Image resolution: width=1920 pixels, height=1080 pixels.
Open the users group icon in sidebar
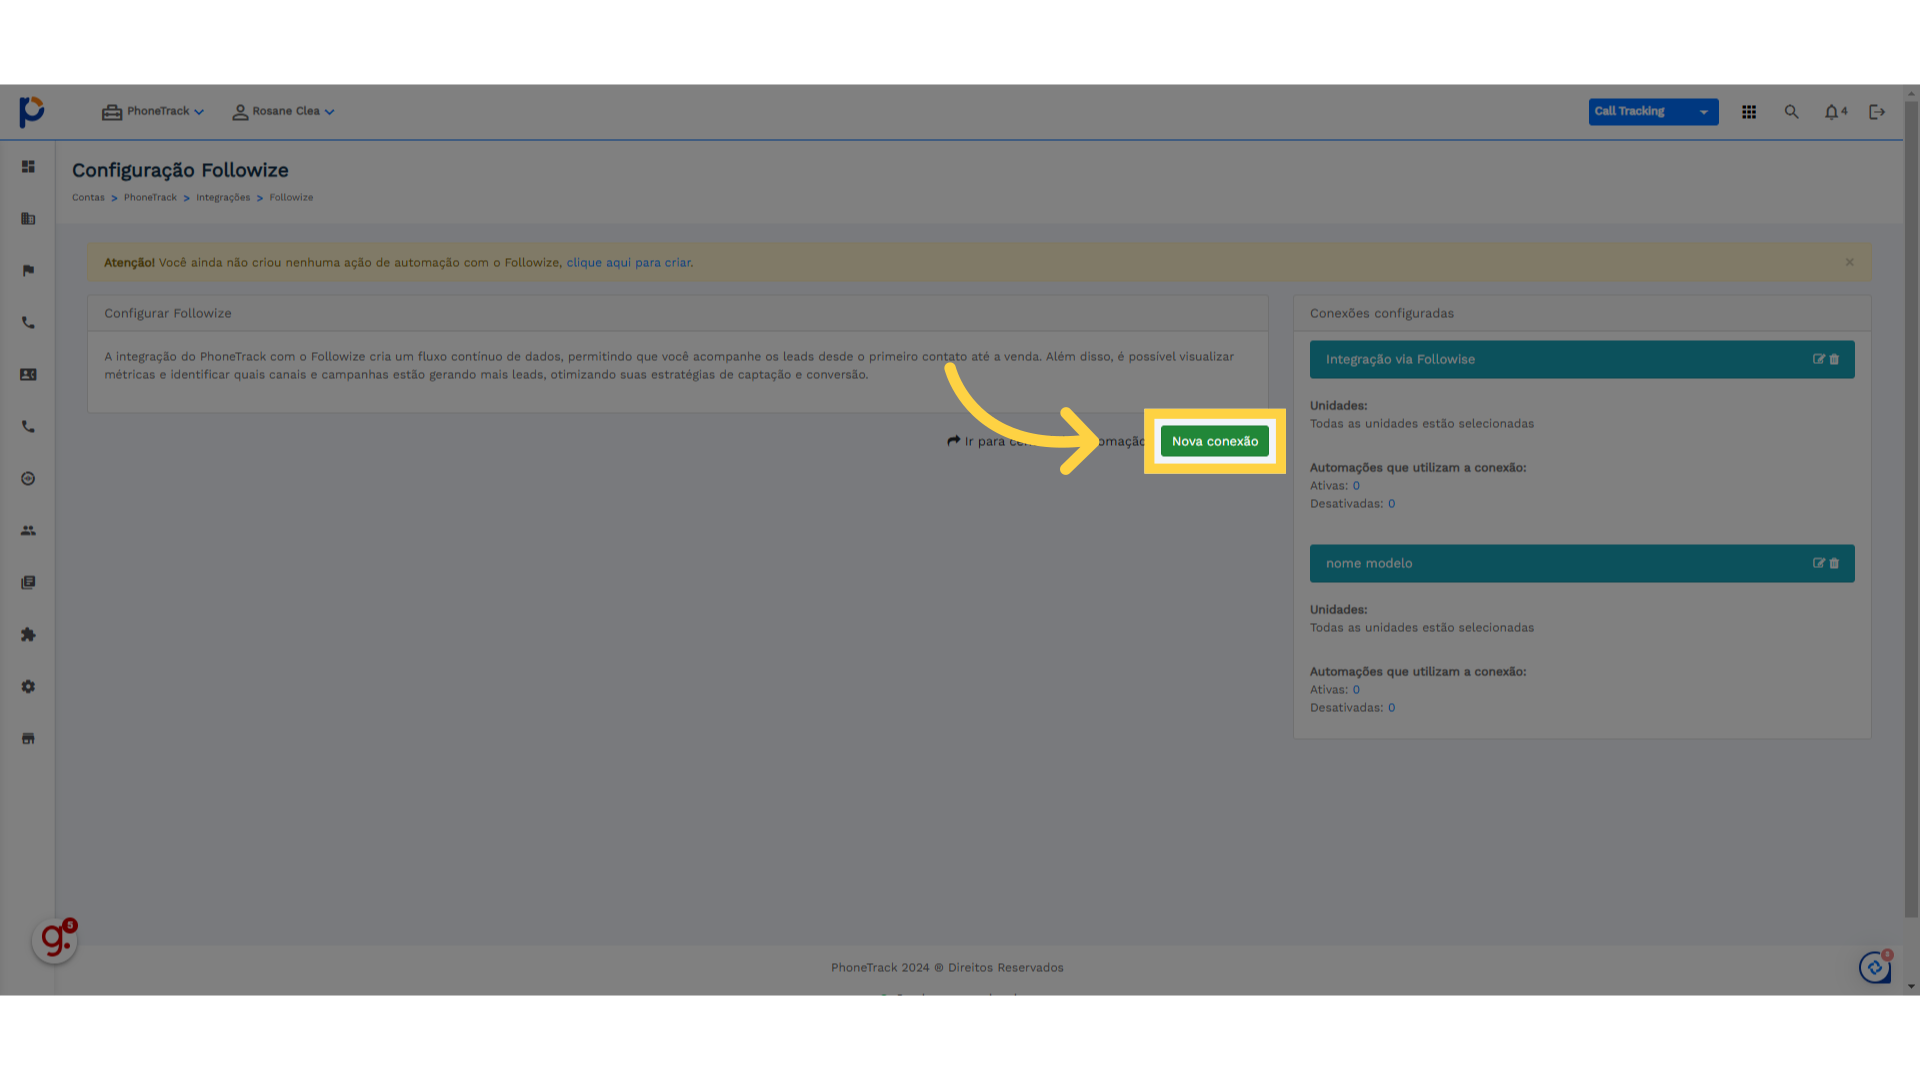click(28, 530)
